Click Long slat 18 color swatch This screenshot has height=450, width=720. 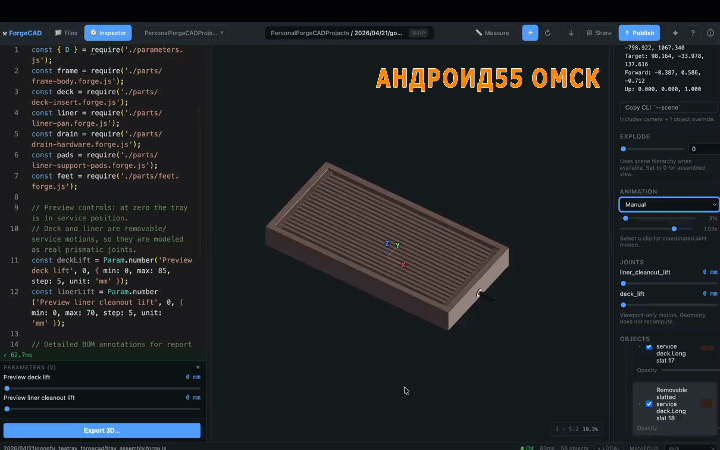pyautogui.click(x=706, y=404)
